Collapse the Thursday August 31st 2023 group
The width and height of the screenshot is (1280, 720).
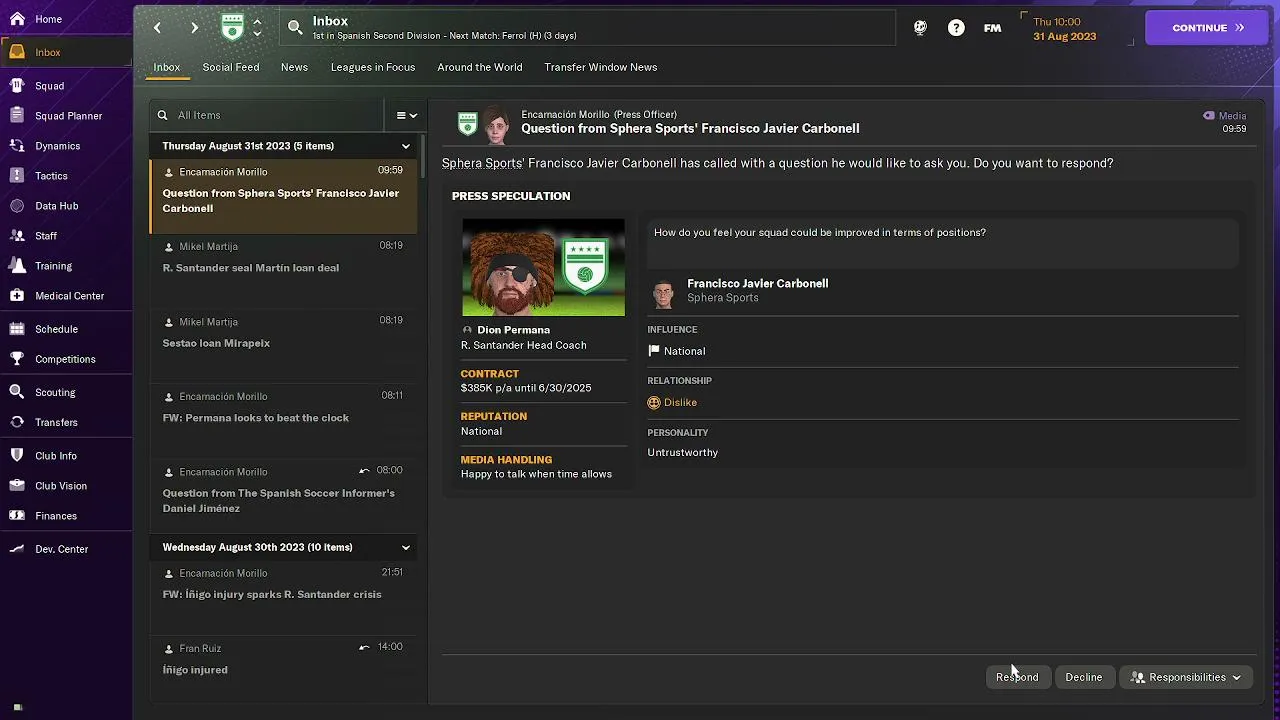(406, 146)
